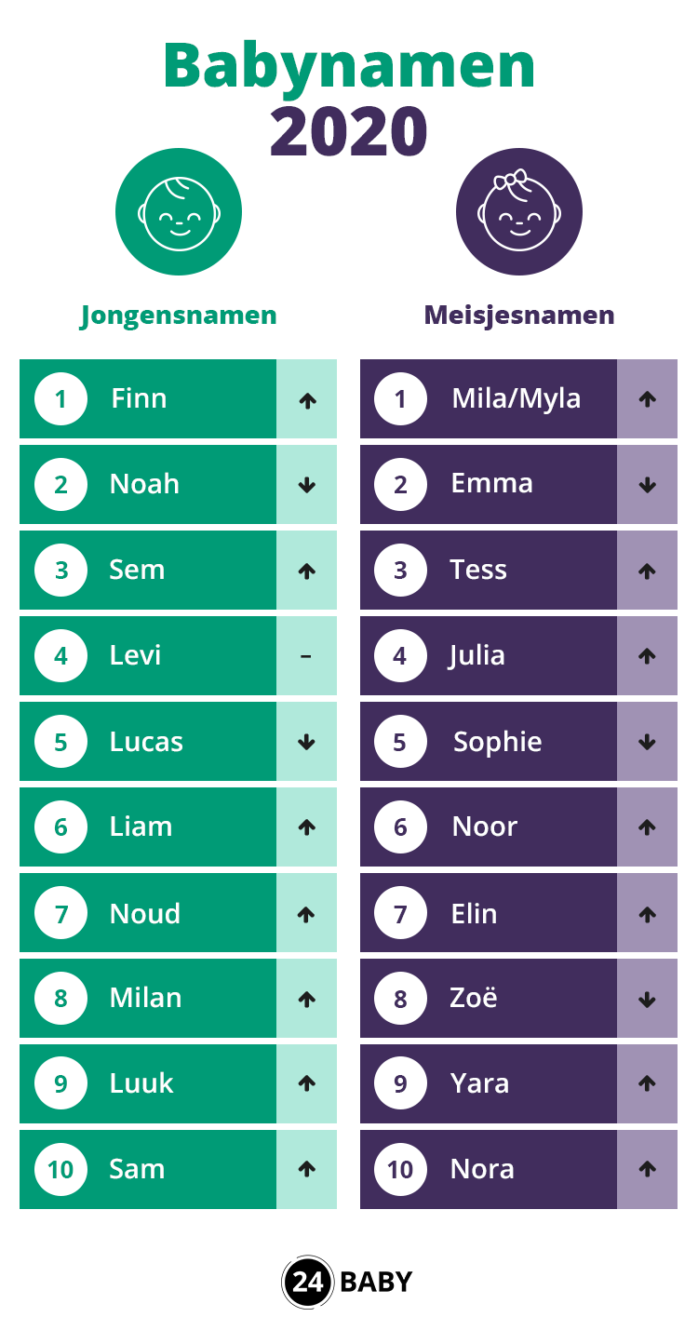Click the up arrow beside Mila/Myla

pyautogui.click(x=647, y=400)
